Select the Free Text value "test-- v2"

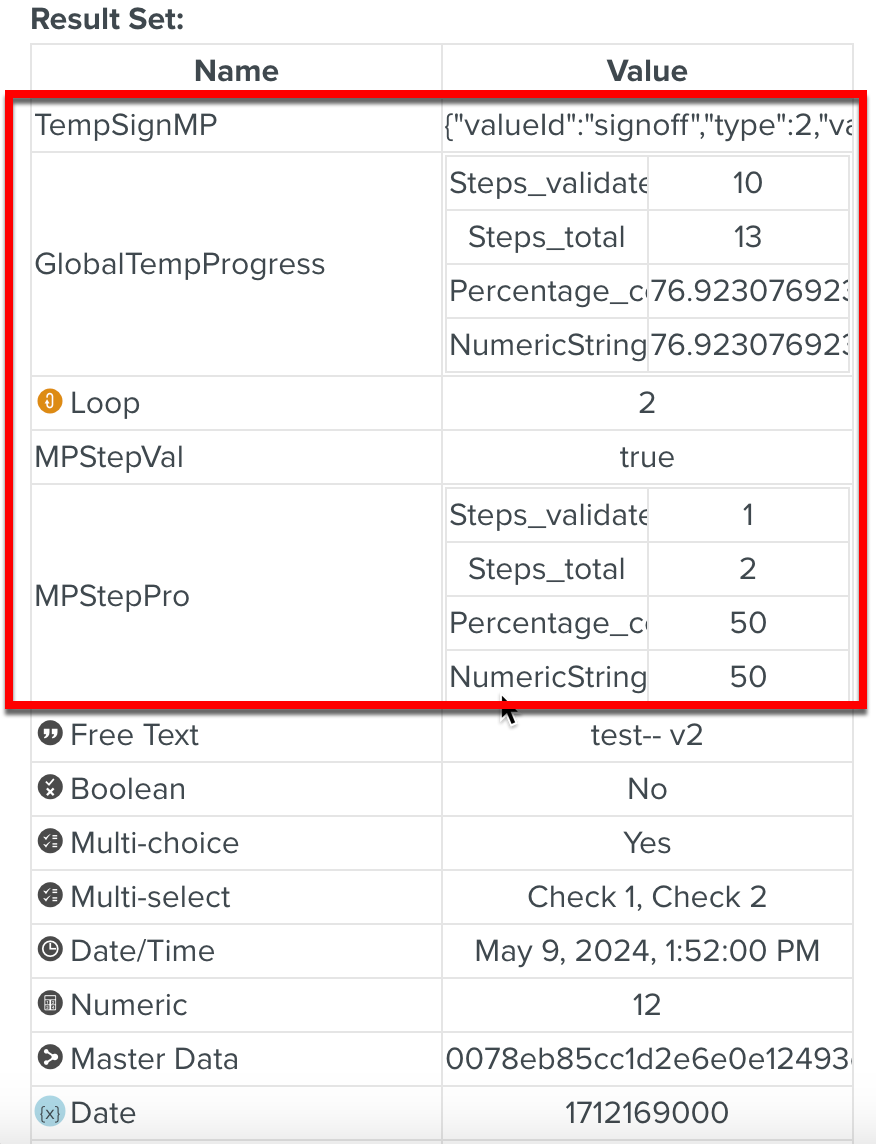647,735
